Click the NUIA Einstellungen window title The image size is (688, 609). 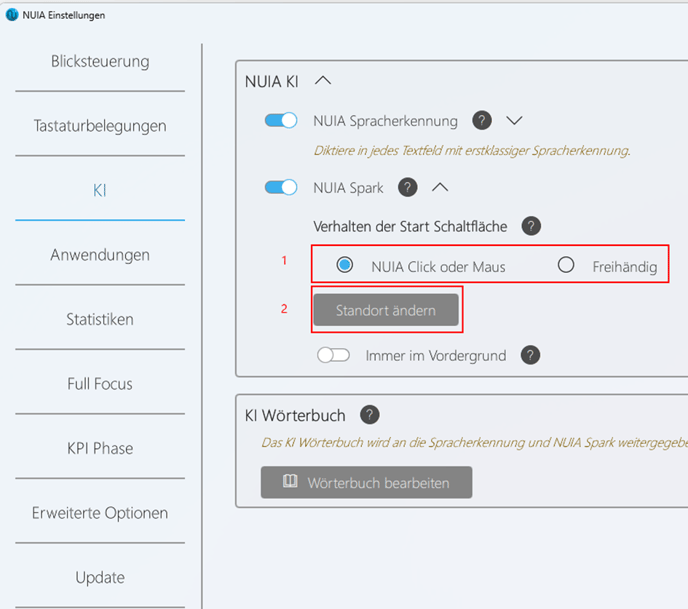click(x=64, y=15)
